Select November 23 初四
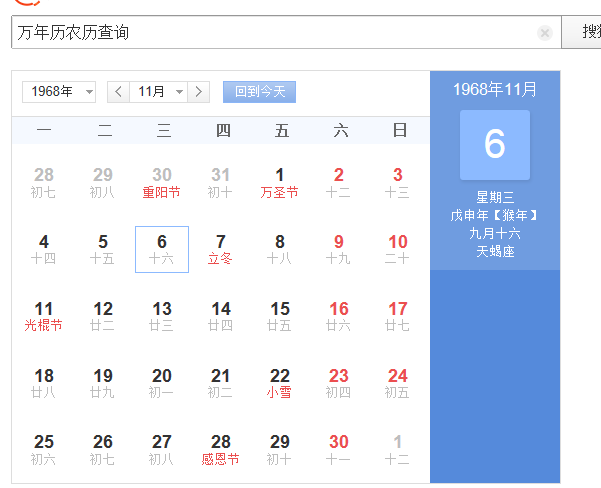Viewport: 601px width, 488px height. (x=339, y=383)
